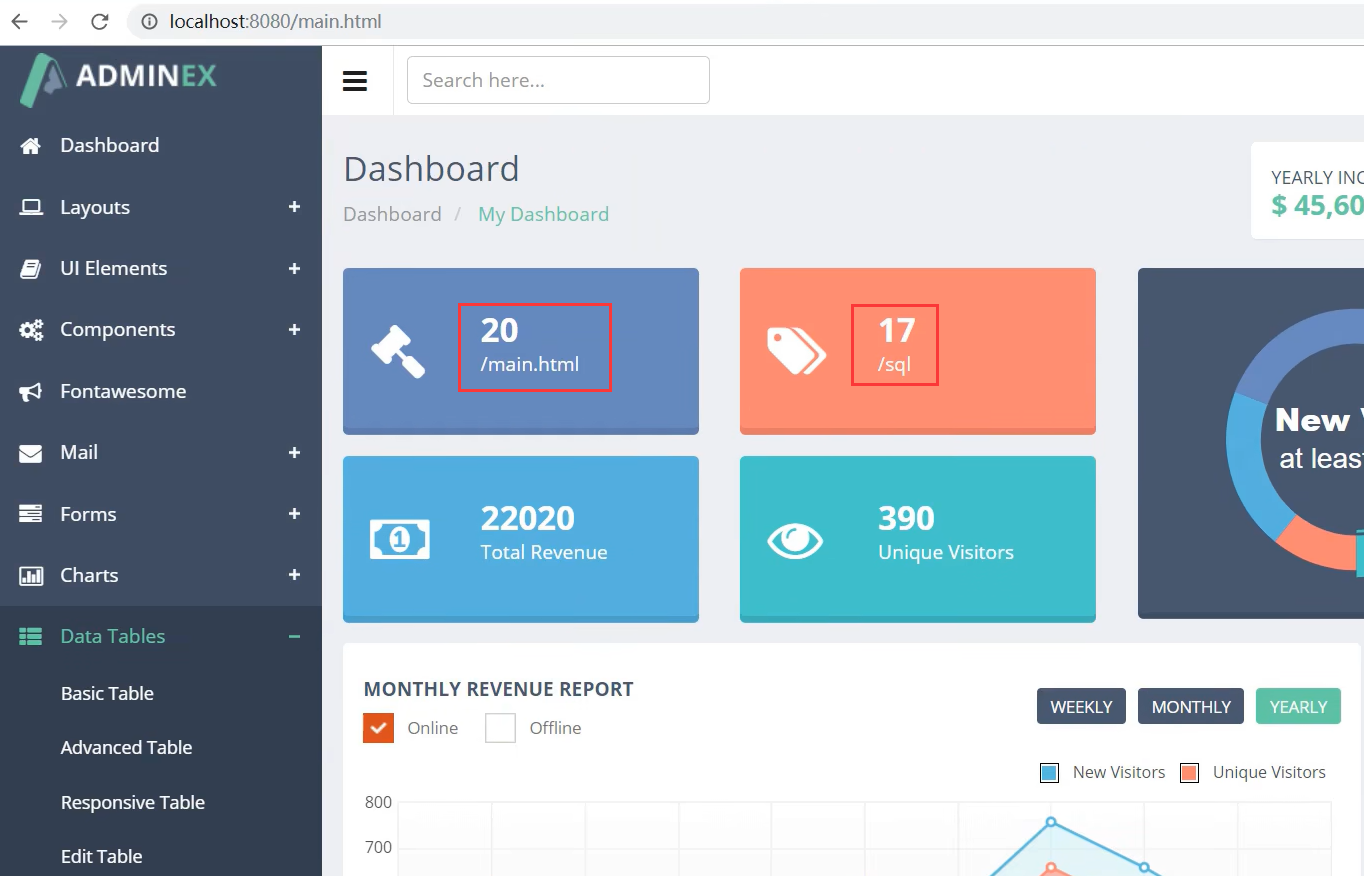Check the Offline checkbox
Screen dimensions: 1364x876
[500, 728]
